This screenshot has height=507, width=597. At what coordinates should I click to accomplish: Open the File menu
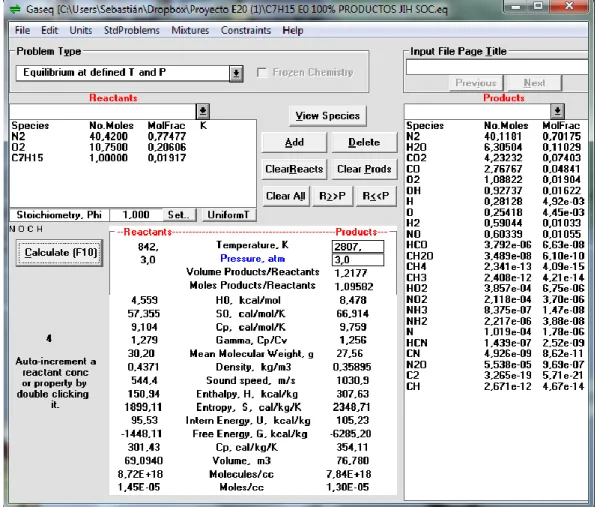22,30
